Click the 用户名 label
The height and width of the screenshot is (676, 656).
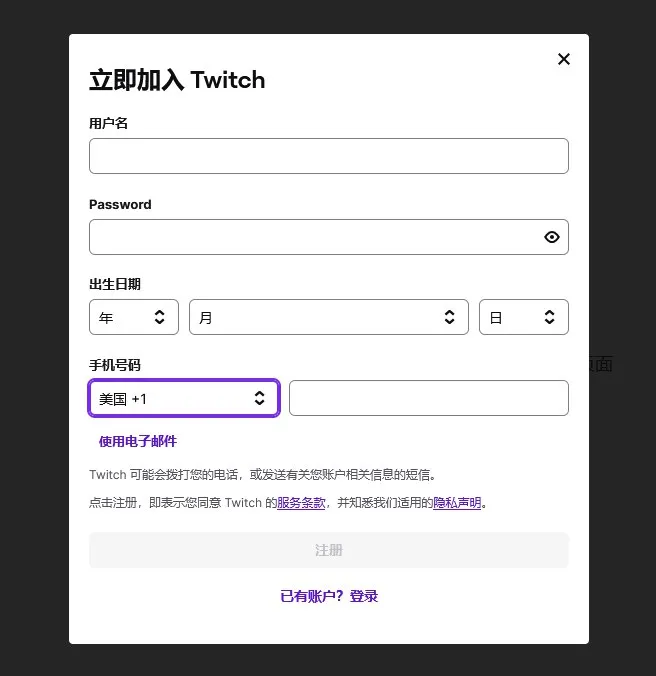pos(108,123)
